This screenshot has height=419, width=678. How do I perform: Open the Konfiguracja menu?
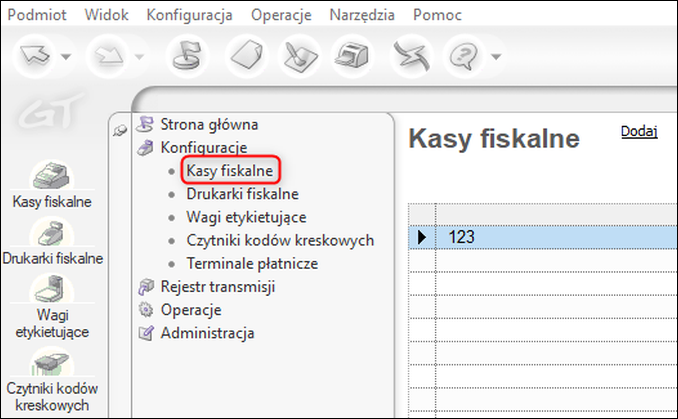pyautogui.click(x=189, y=15)
